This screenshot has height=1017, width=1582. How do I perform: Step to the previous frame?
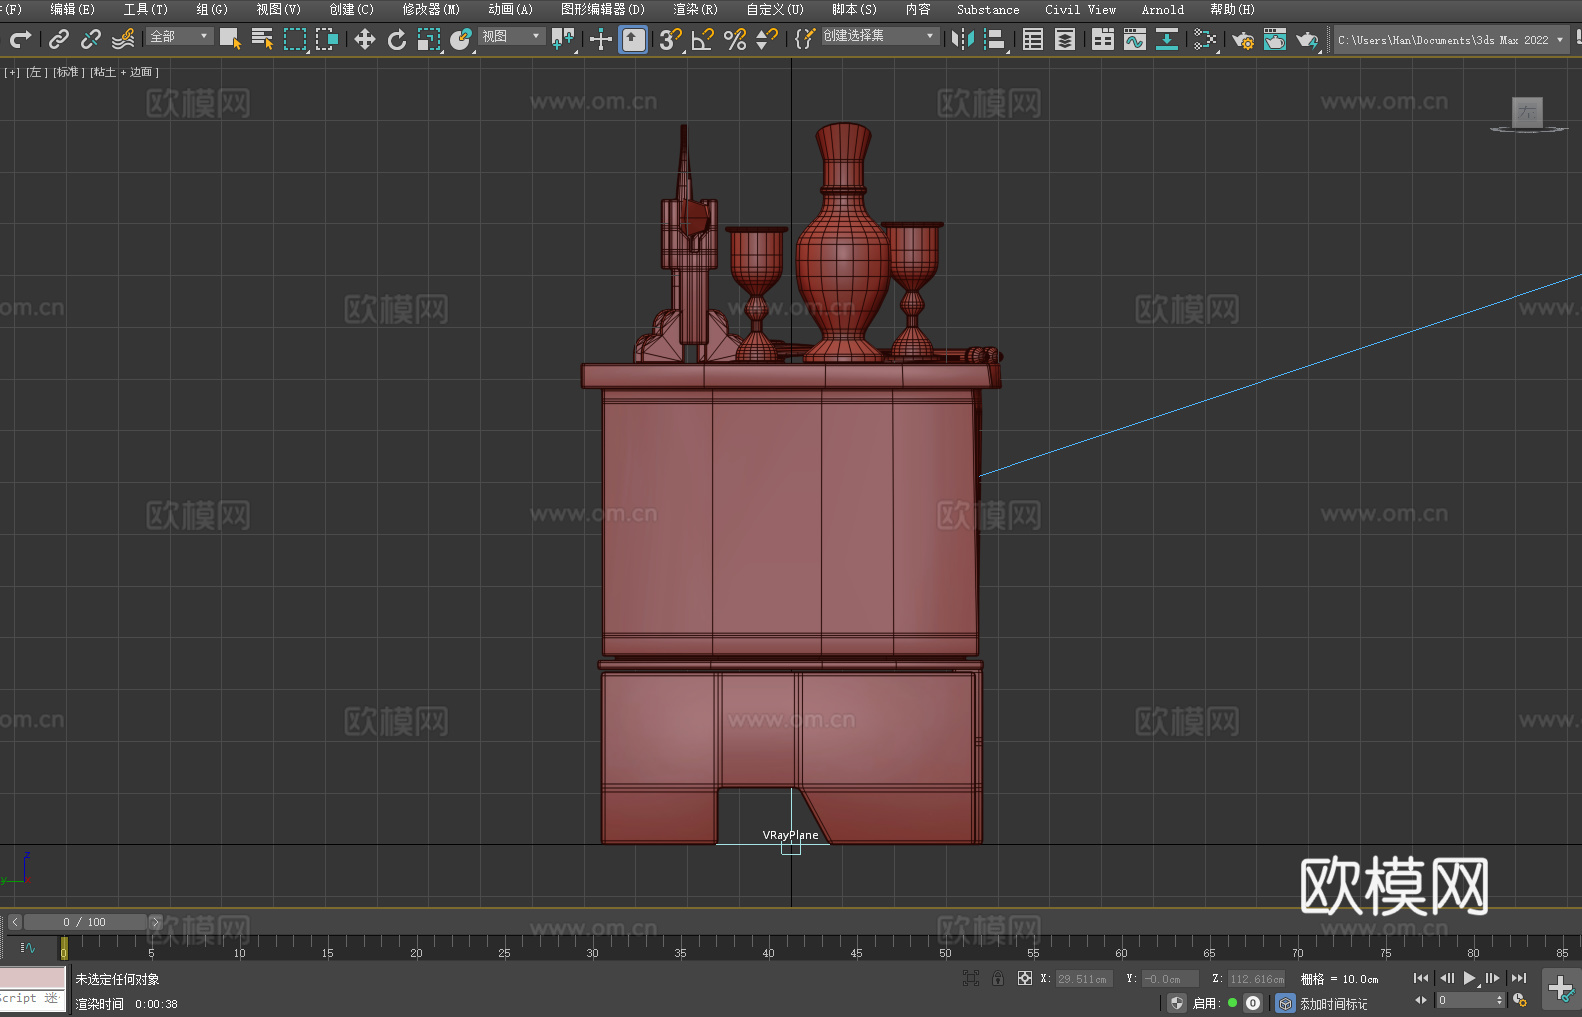[x=1446, y=978]
